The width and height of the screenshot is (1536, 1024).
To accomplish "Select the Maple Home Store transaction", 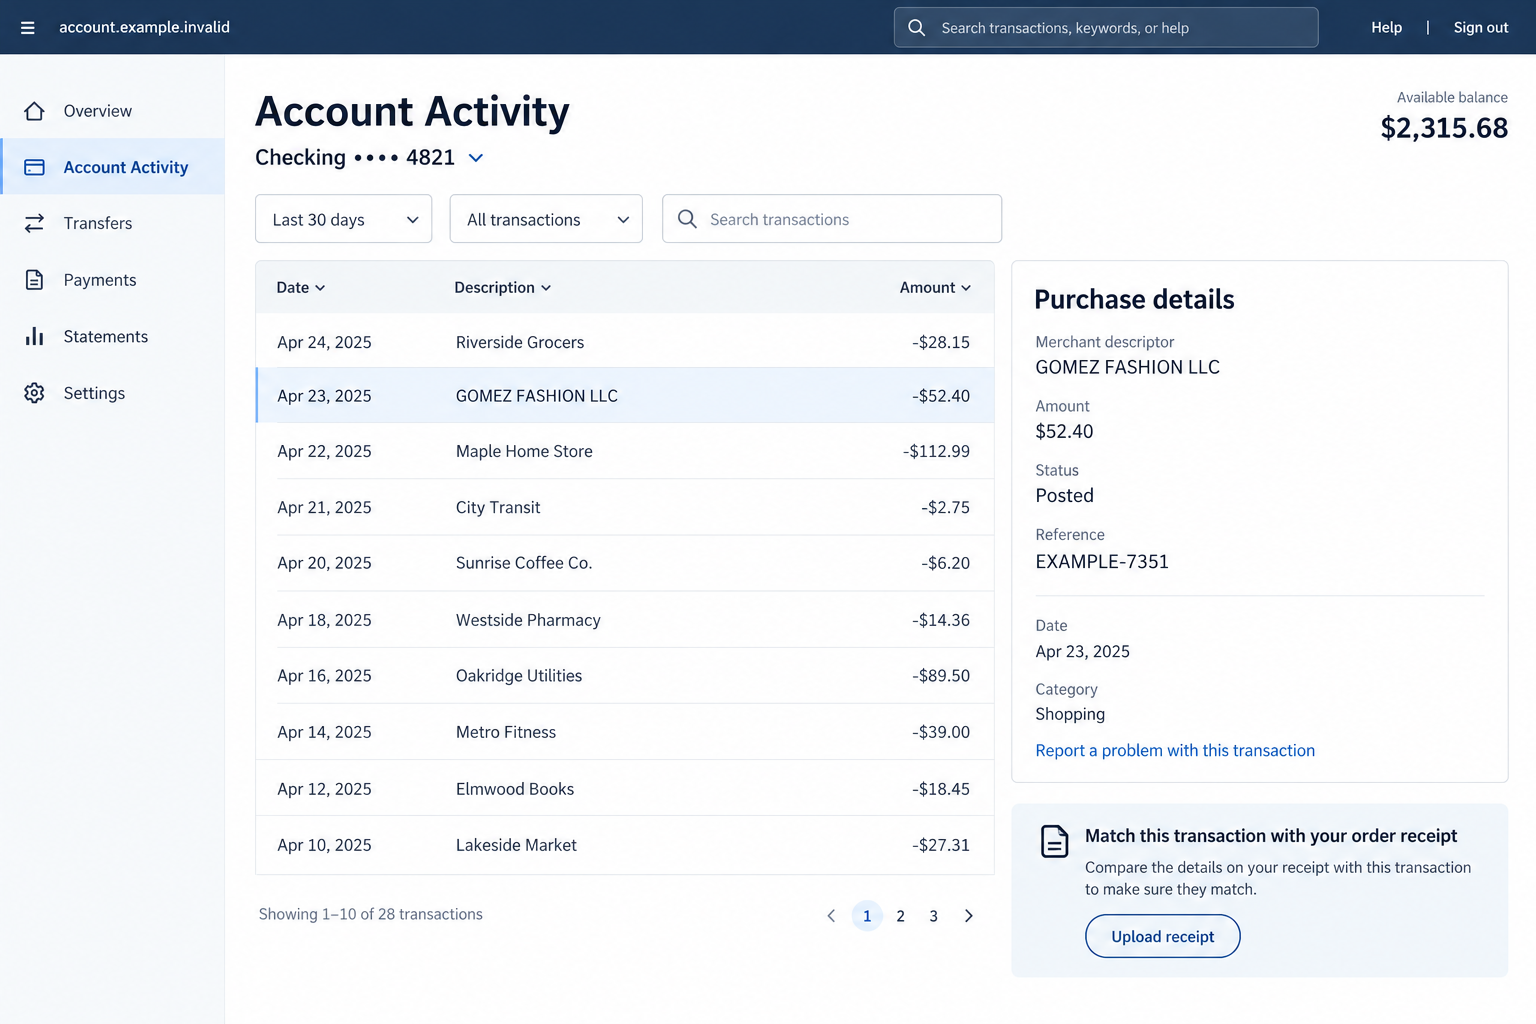I will (625, 451).
